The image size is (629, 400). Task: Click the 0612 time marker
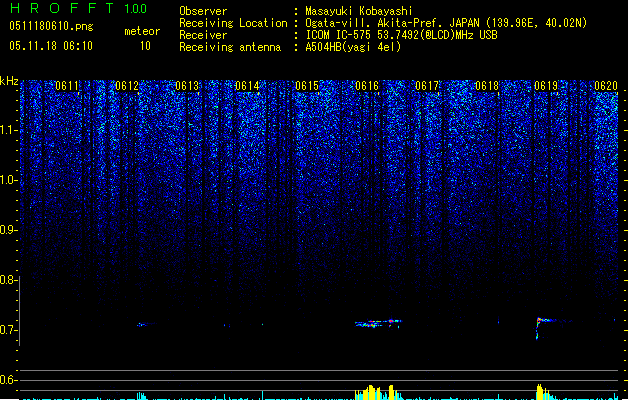click(x=127, y=86)
